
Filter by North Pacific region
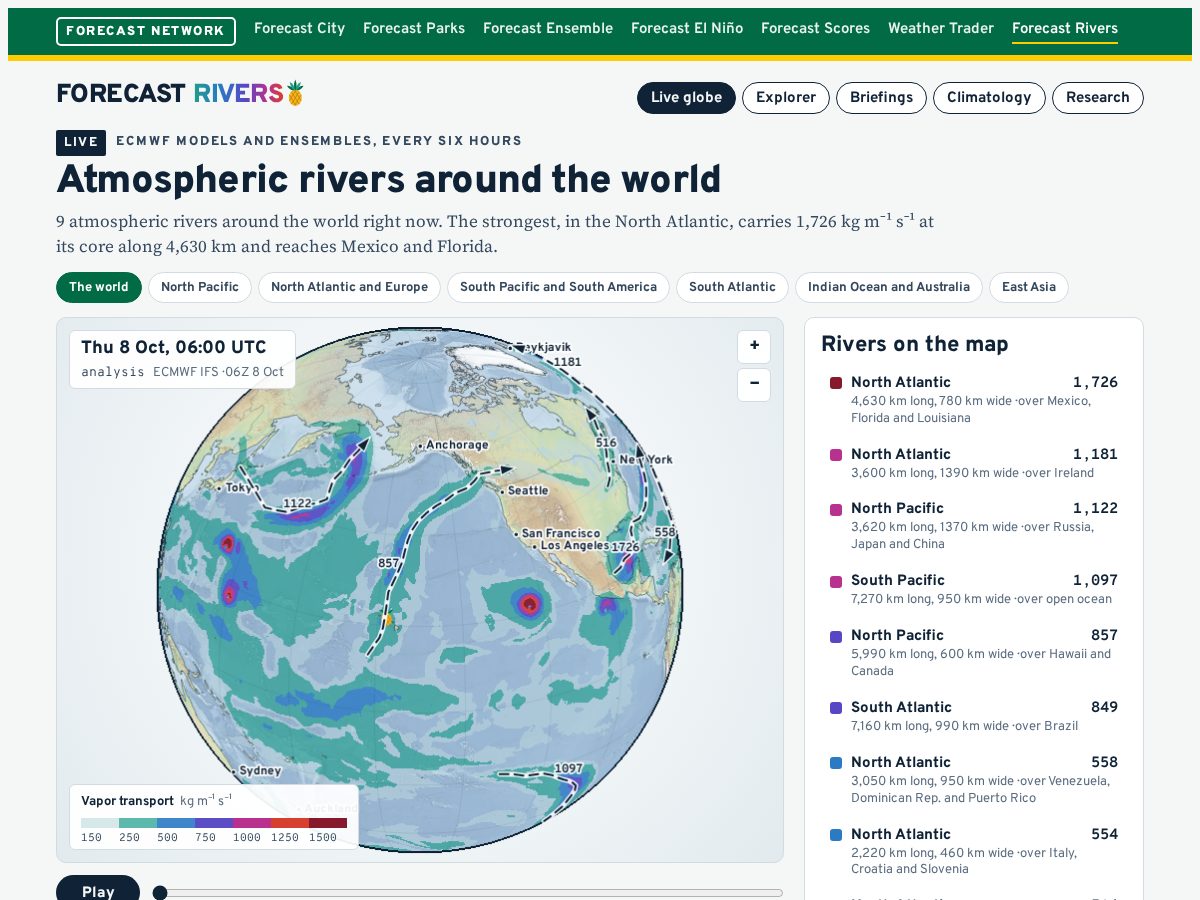coord(200,287)
